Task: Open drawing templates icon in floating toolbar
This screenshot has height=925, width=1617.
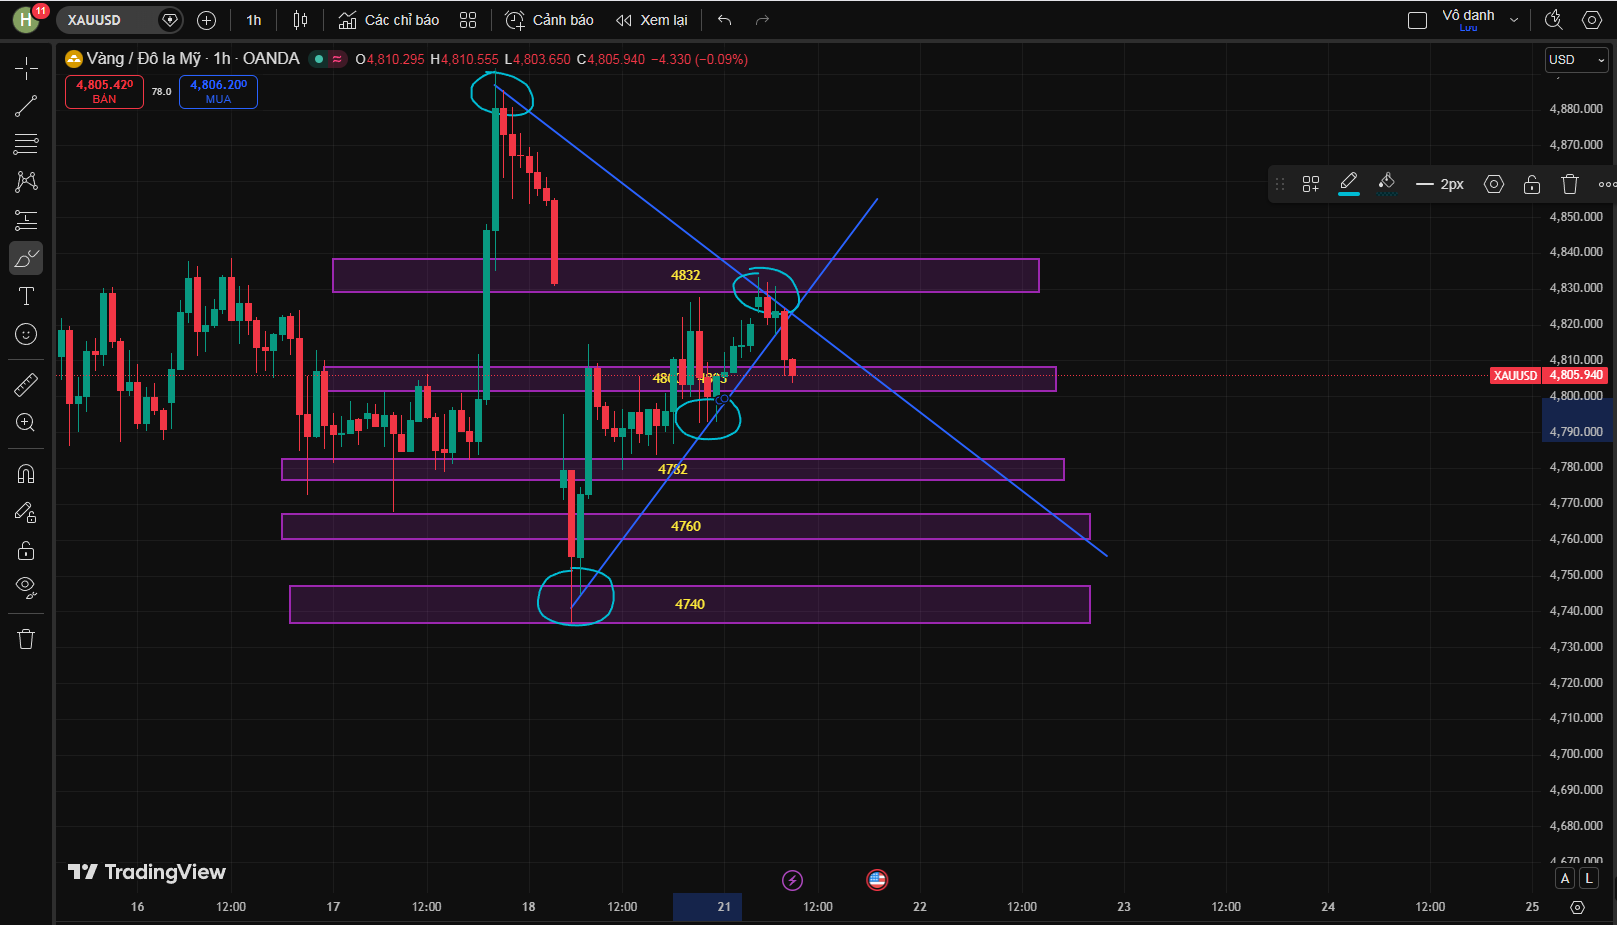Action: point(1311,184)
